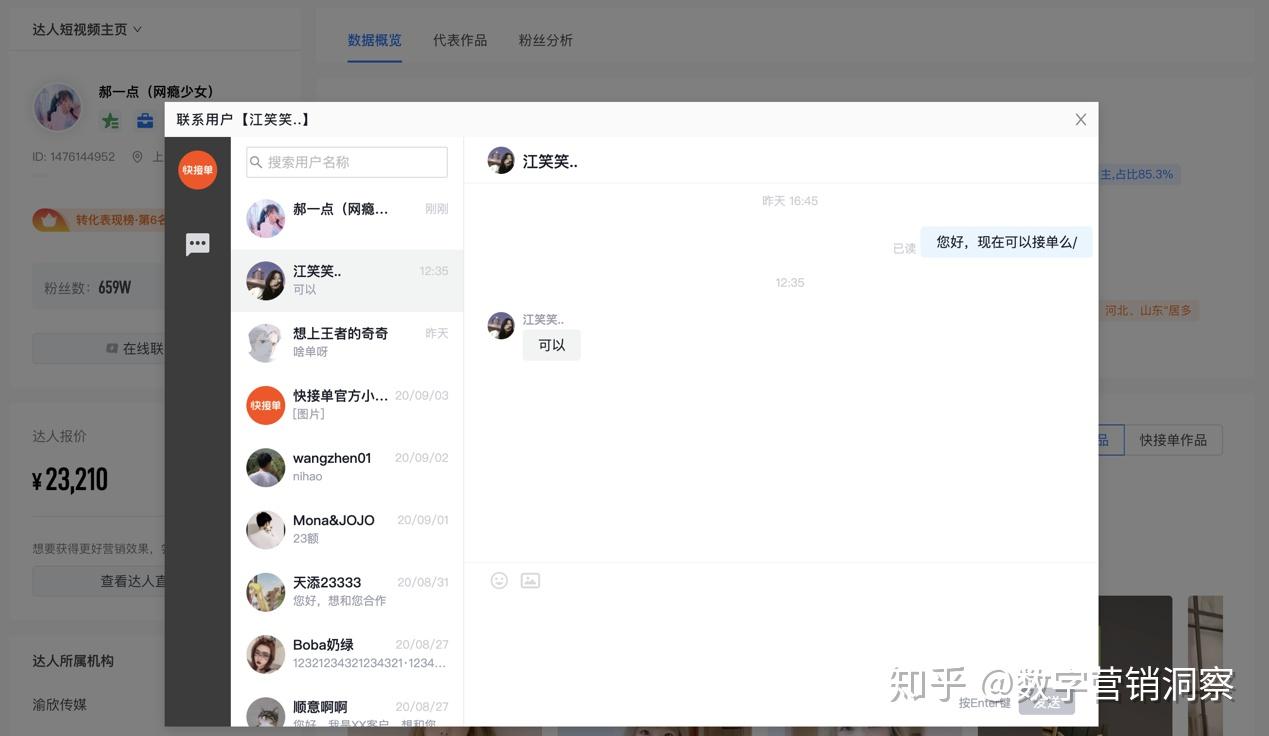
Task: Click the 已读 read status label
Action: coord(904,248)
